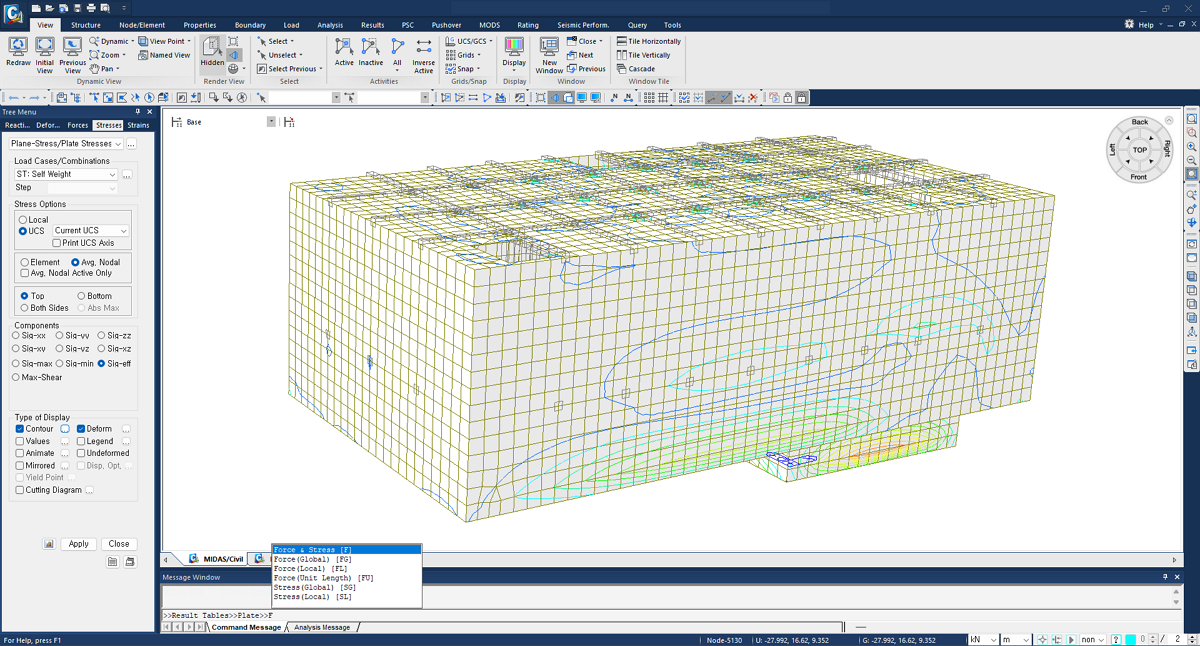Open the ST: Self Weight load case dropdown
1200x646 pixels.
(x=111, y=175)
